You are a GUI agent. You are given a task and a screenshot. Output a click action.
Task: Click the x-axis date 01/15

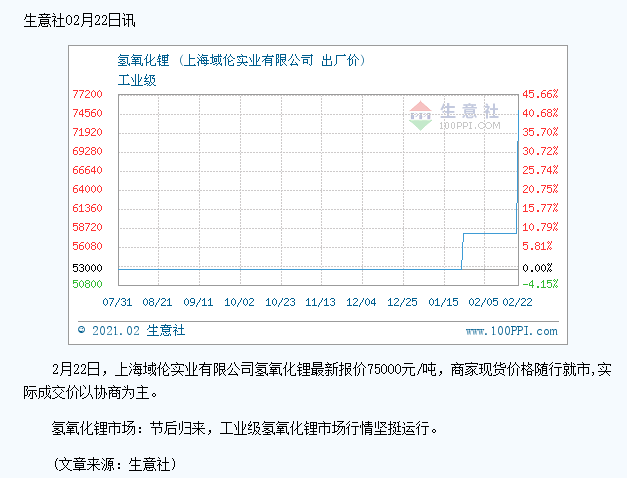coord(443,302)
